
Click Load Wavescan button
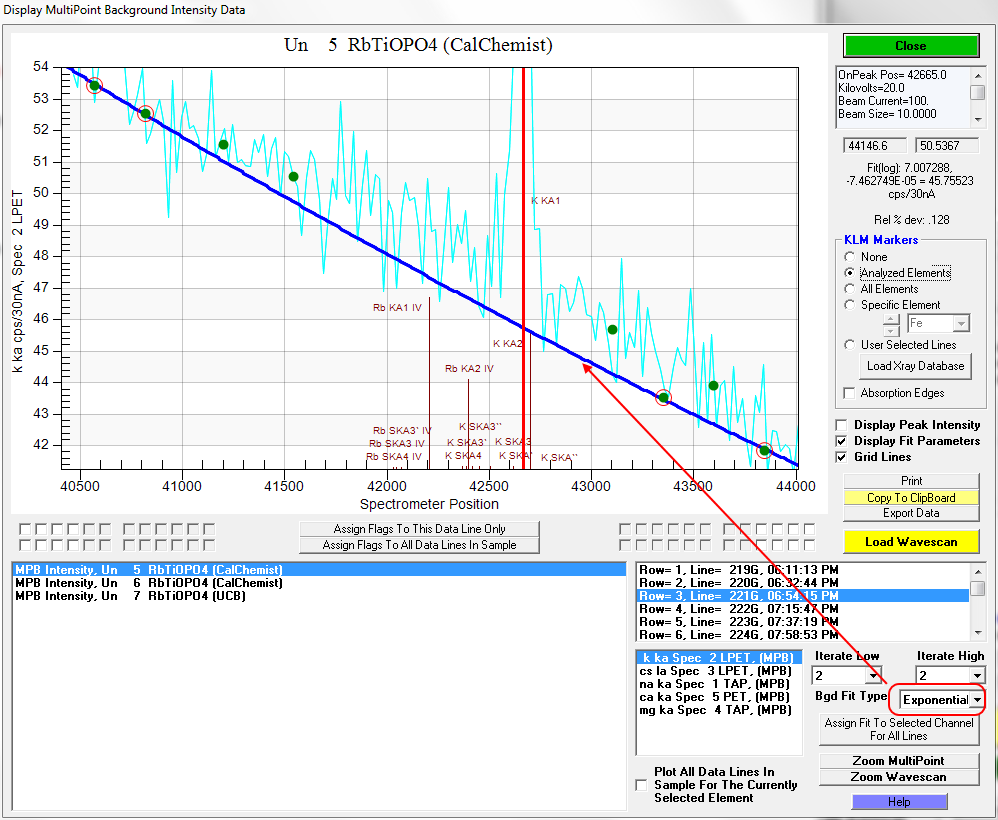point(910,542)
